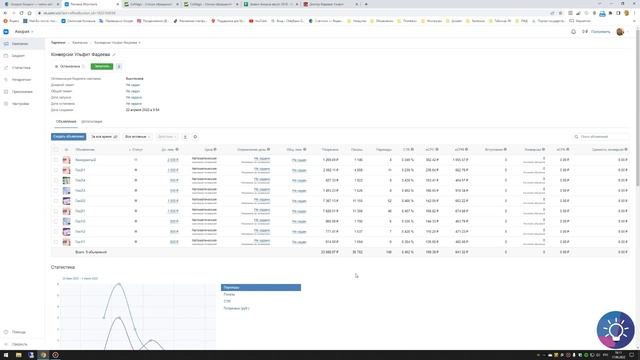Screen dimensions: 640x360
Task: Open the more-options button beside Запустить
Action: pyautogui.click(x=119, y=66)
